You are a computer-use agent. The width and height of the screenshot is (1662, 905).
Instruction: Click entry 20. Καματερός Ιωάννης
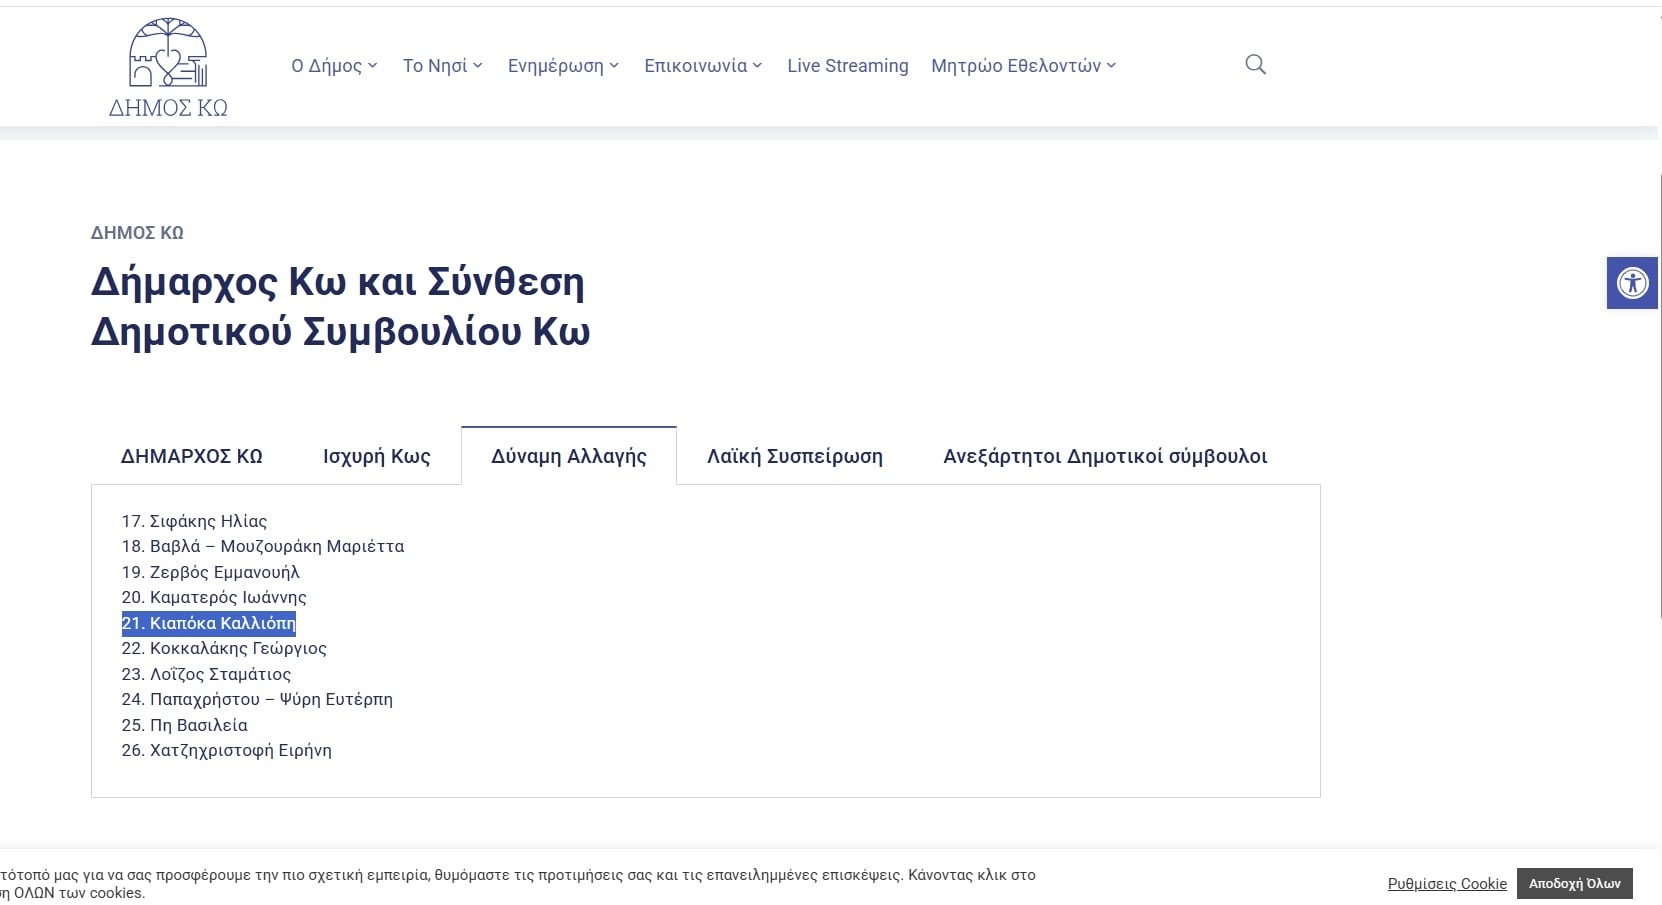pyautogui.click(x=214, y=597)
